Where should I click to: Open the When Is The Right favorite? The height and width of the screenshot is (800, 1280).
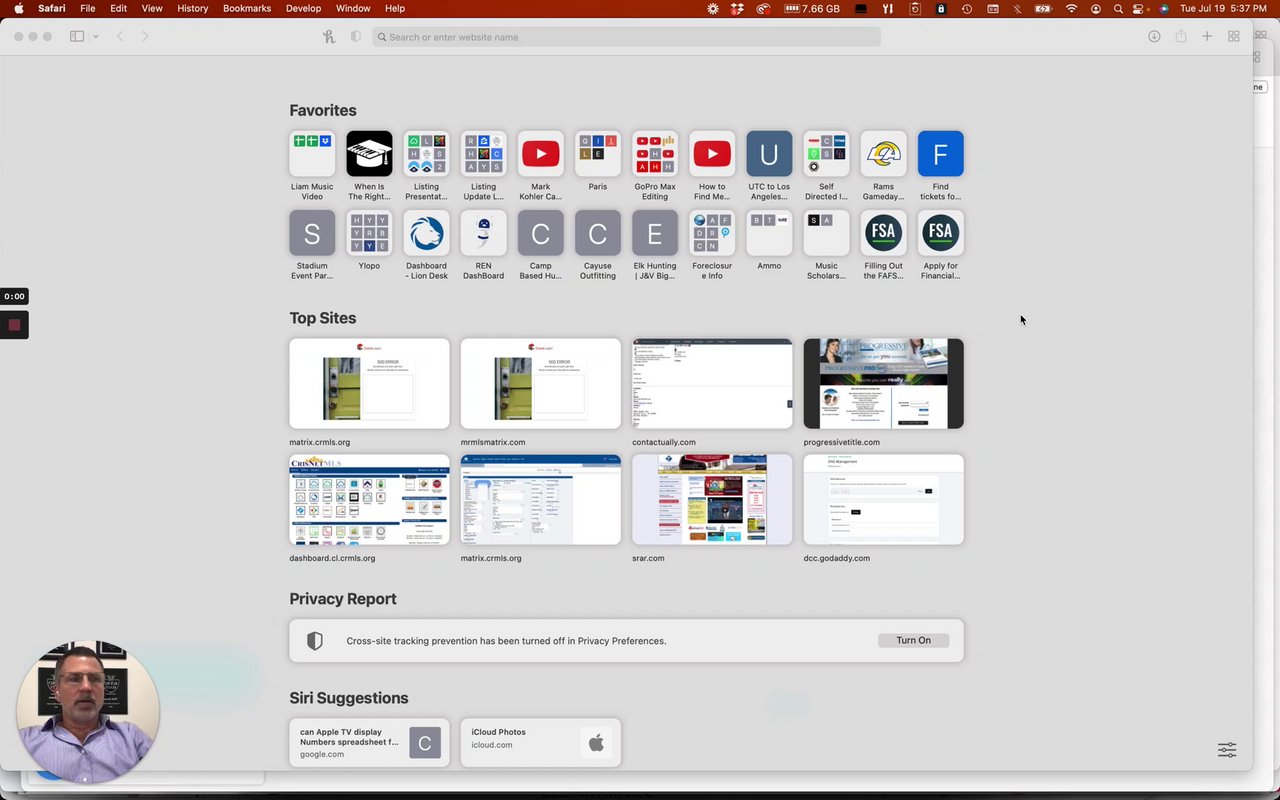[x=369, y=154]
